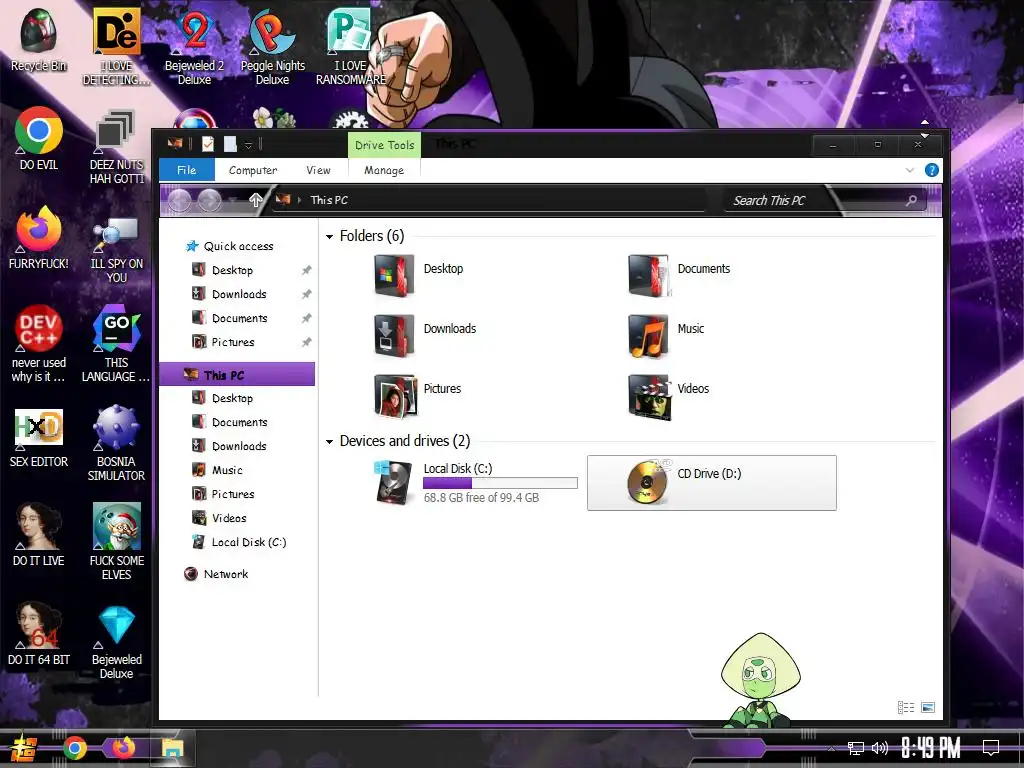Image resolution: width=1024 pixels, height=768 pixels.
Task: Click the Forward navigation button
Action: [210, 200]
